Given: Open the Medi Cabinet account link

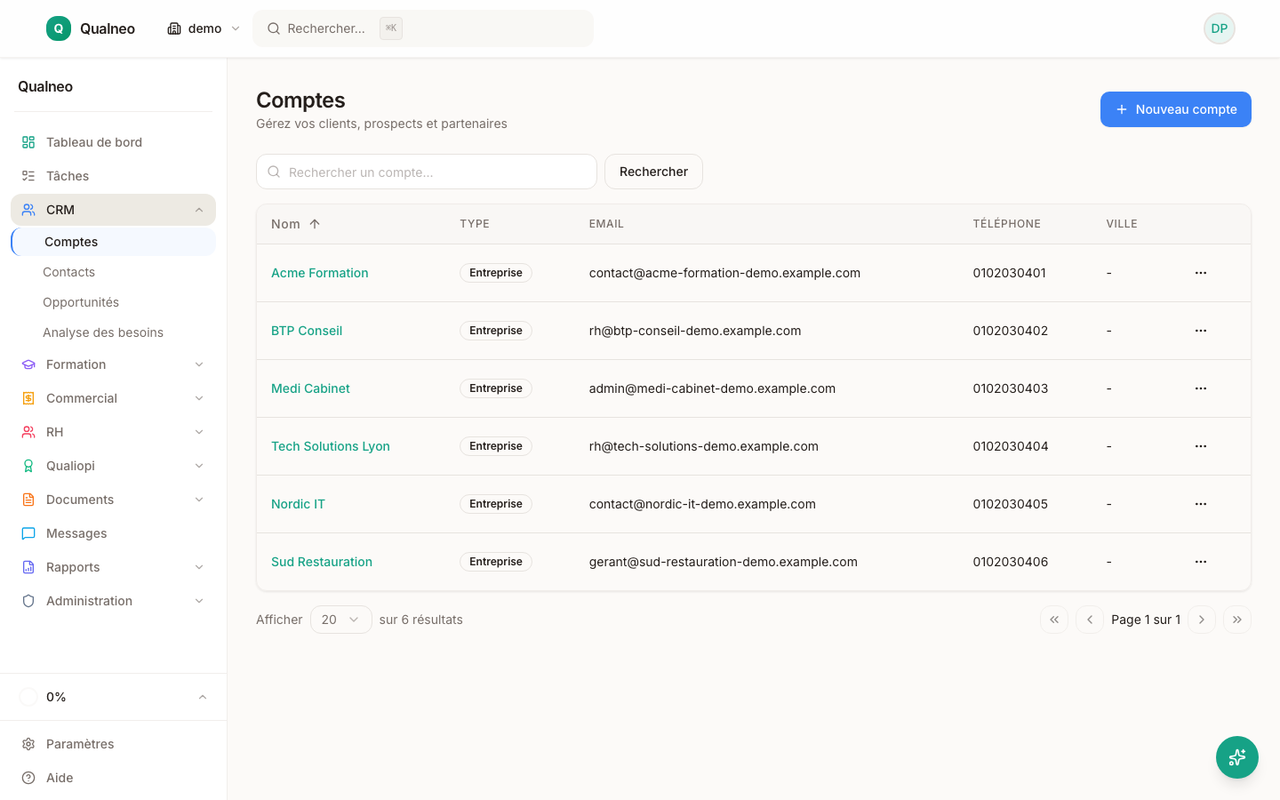Looking at the screenshot, I should coord(310,388).
